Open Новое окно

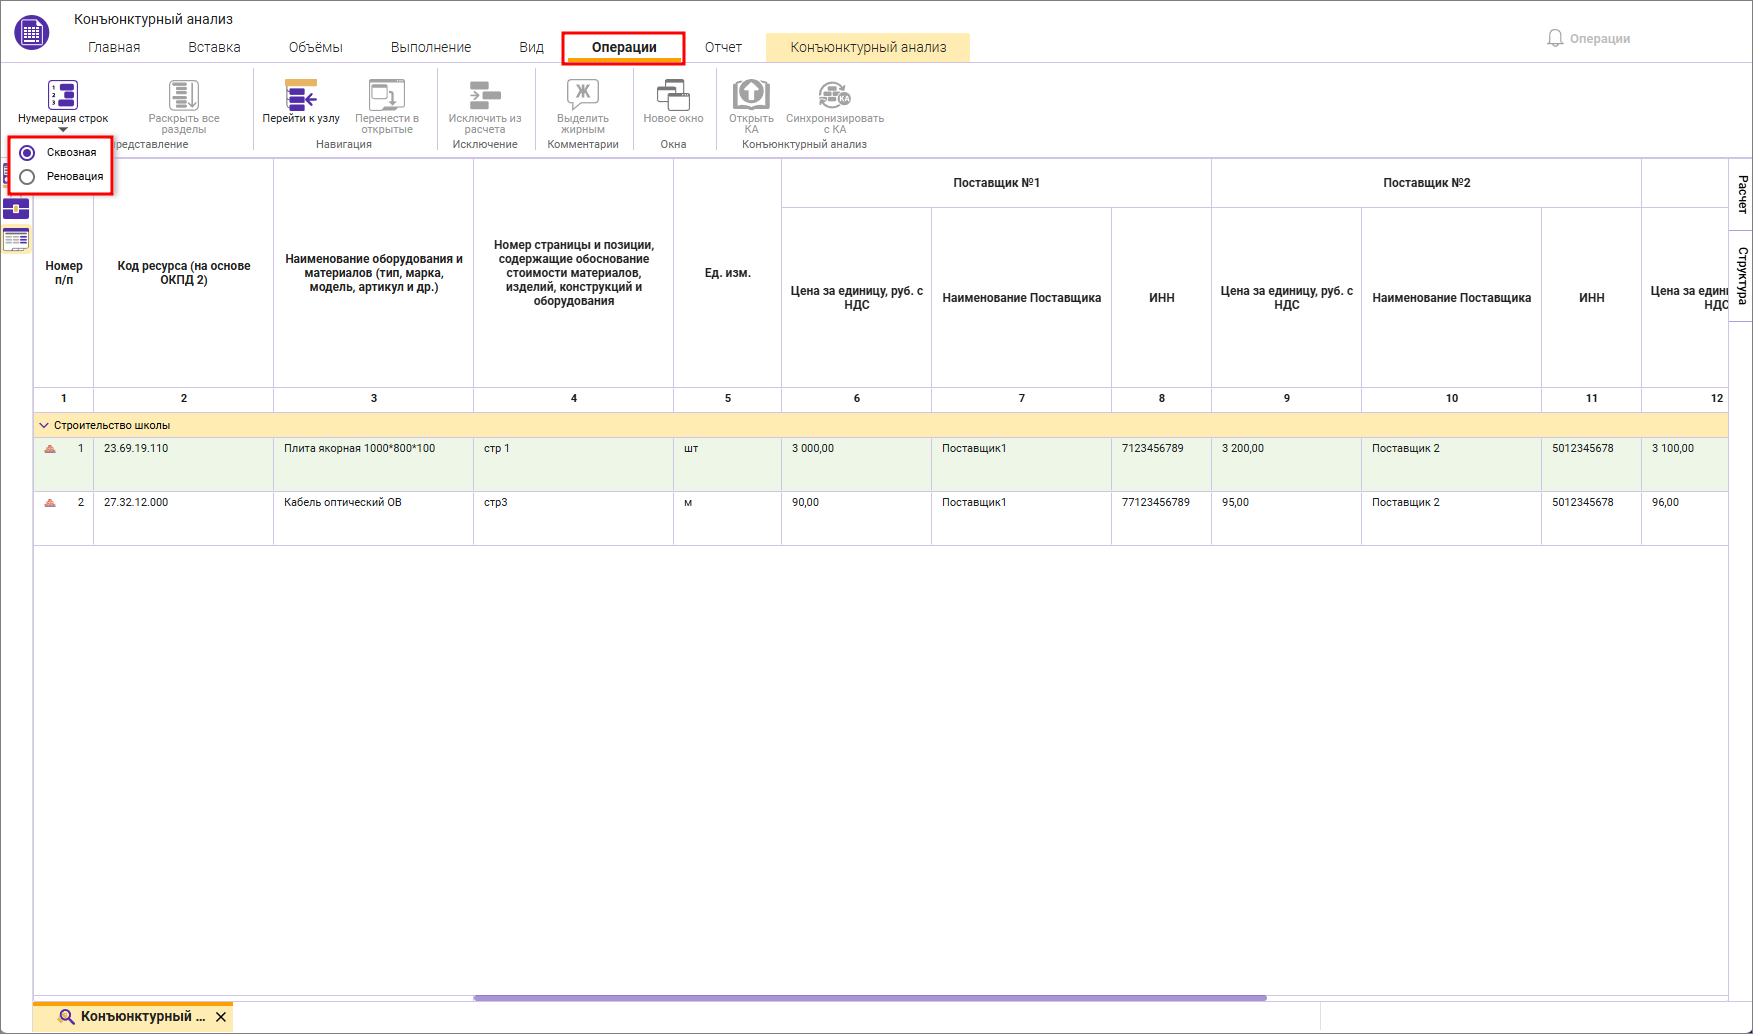(x=673, y=95)
